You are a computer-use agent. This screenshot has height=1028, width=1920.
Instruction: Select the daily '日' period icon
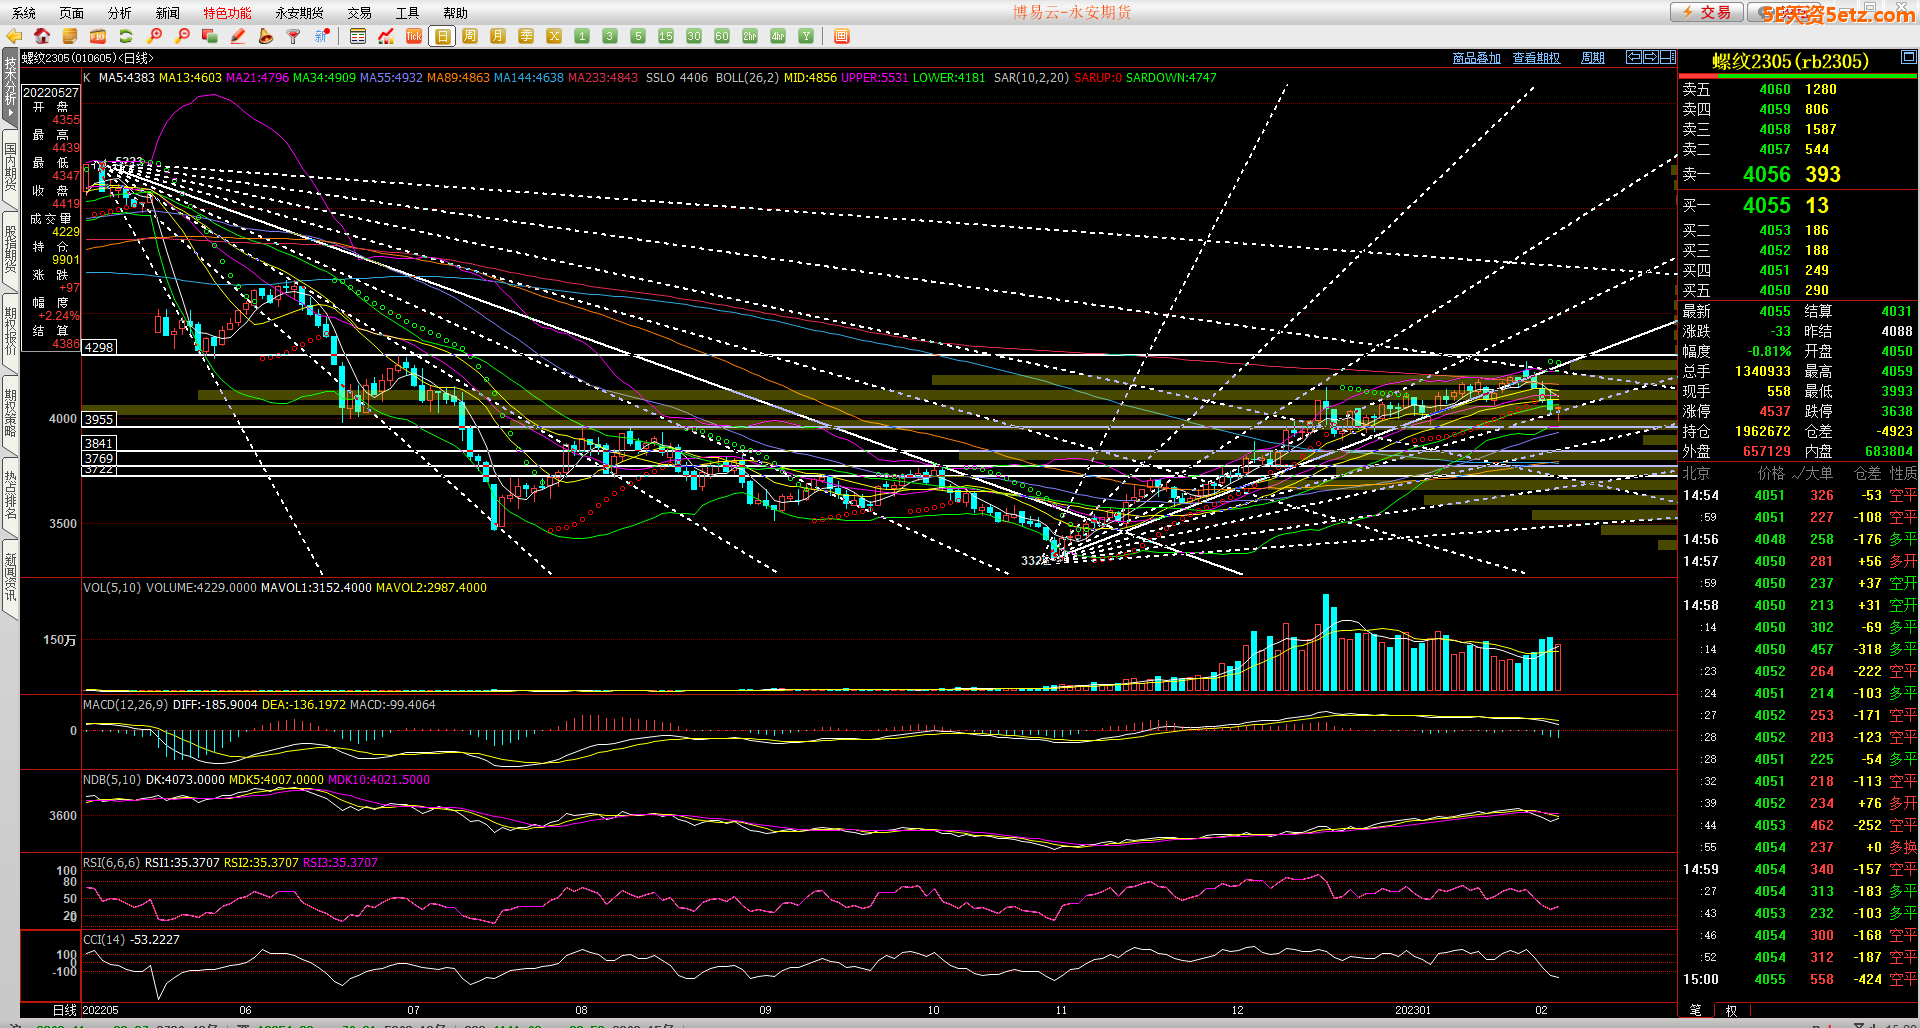click(x=442, y=36)
